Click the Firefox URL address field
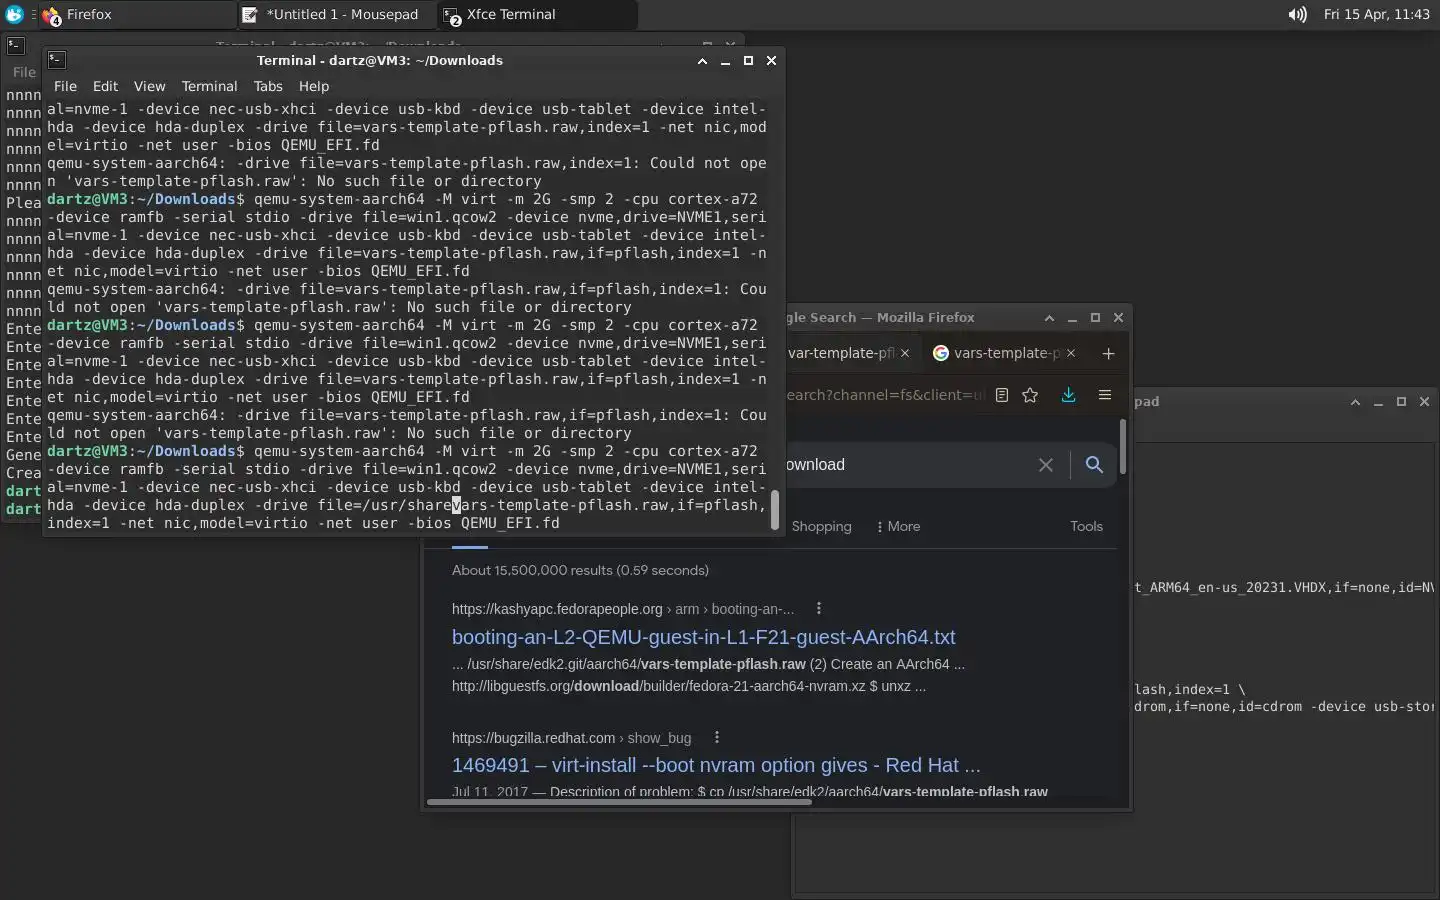The height and width of the screenshot is (900, 1440). tap(886, 395)
